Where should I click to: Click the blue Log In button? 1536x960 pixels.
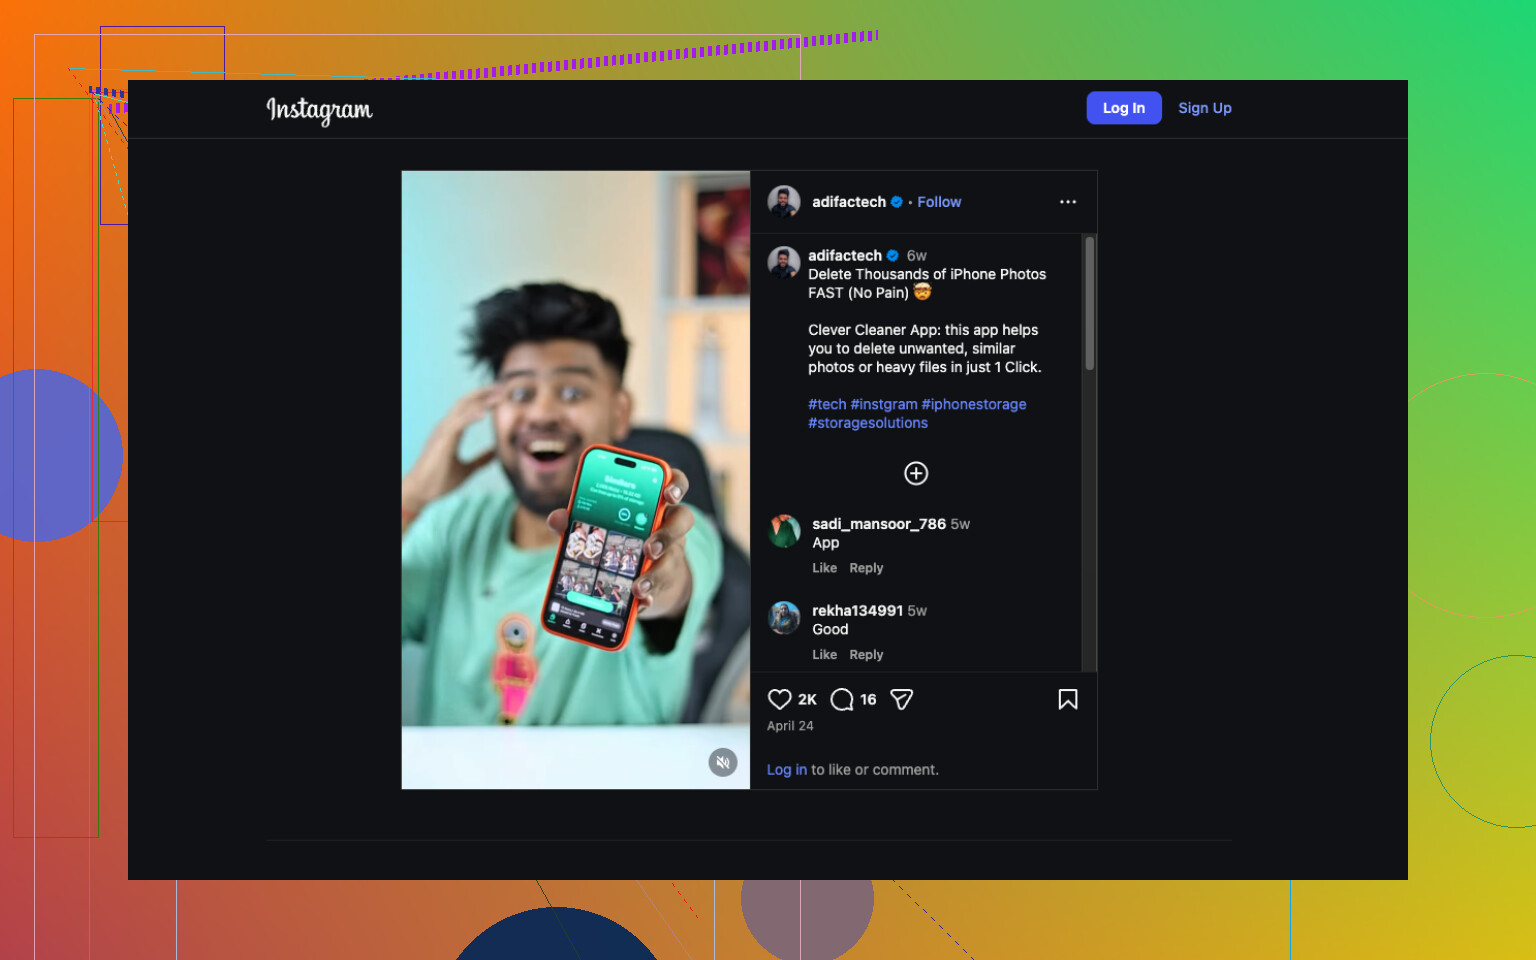pyautogui.click(x=1124, y=108)
